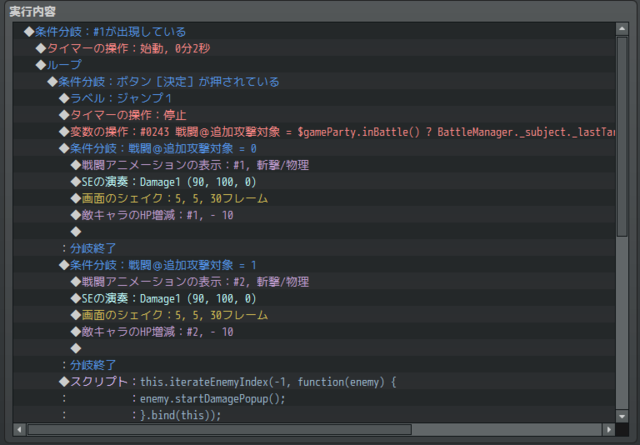The width and height of the screenshot is (640, 445).
Task: Click the horizontal scrollbar thumb
Action: tap(220, 429)
